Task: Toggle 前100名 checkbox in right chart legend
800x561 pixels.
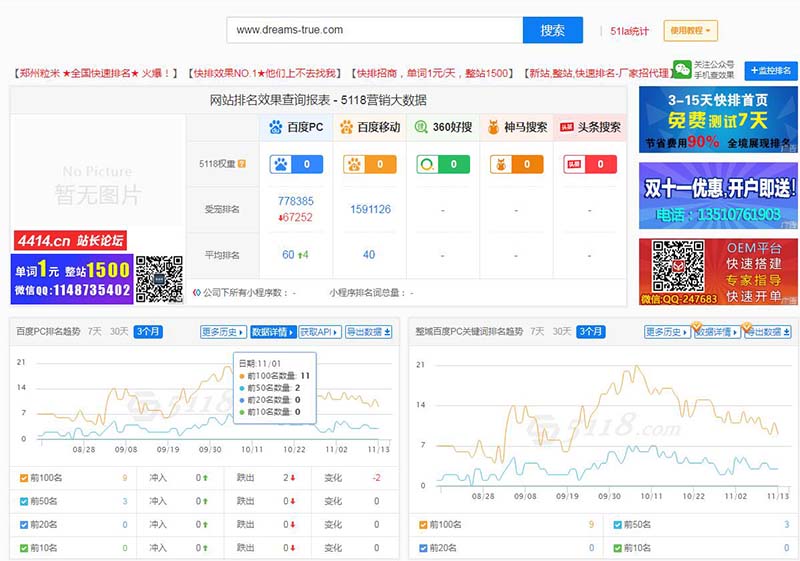Action: (x=423, y=525)
